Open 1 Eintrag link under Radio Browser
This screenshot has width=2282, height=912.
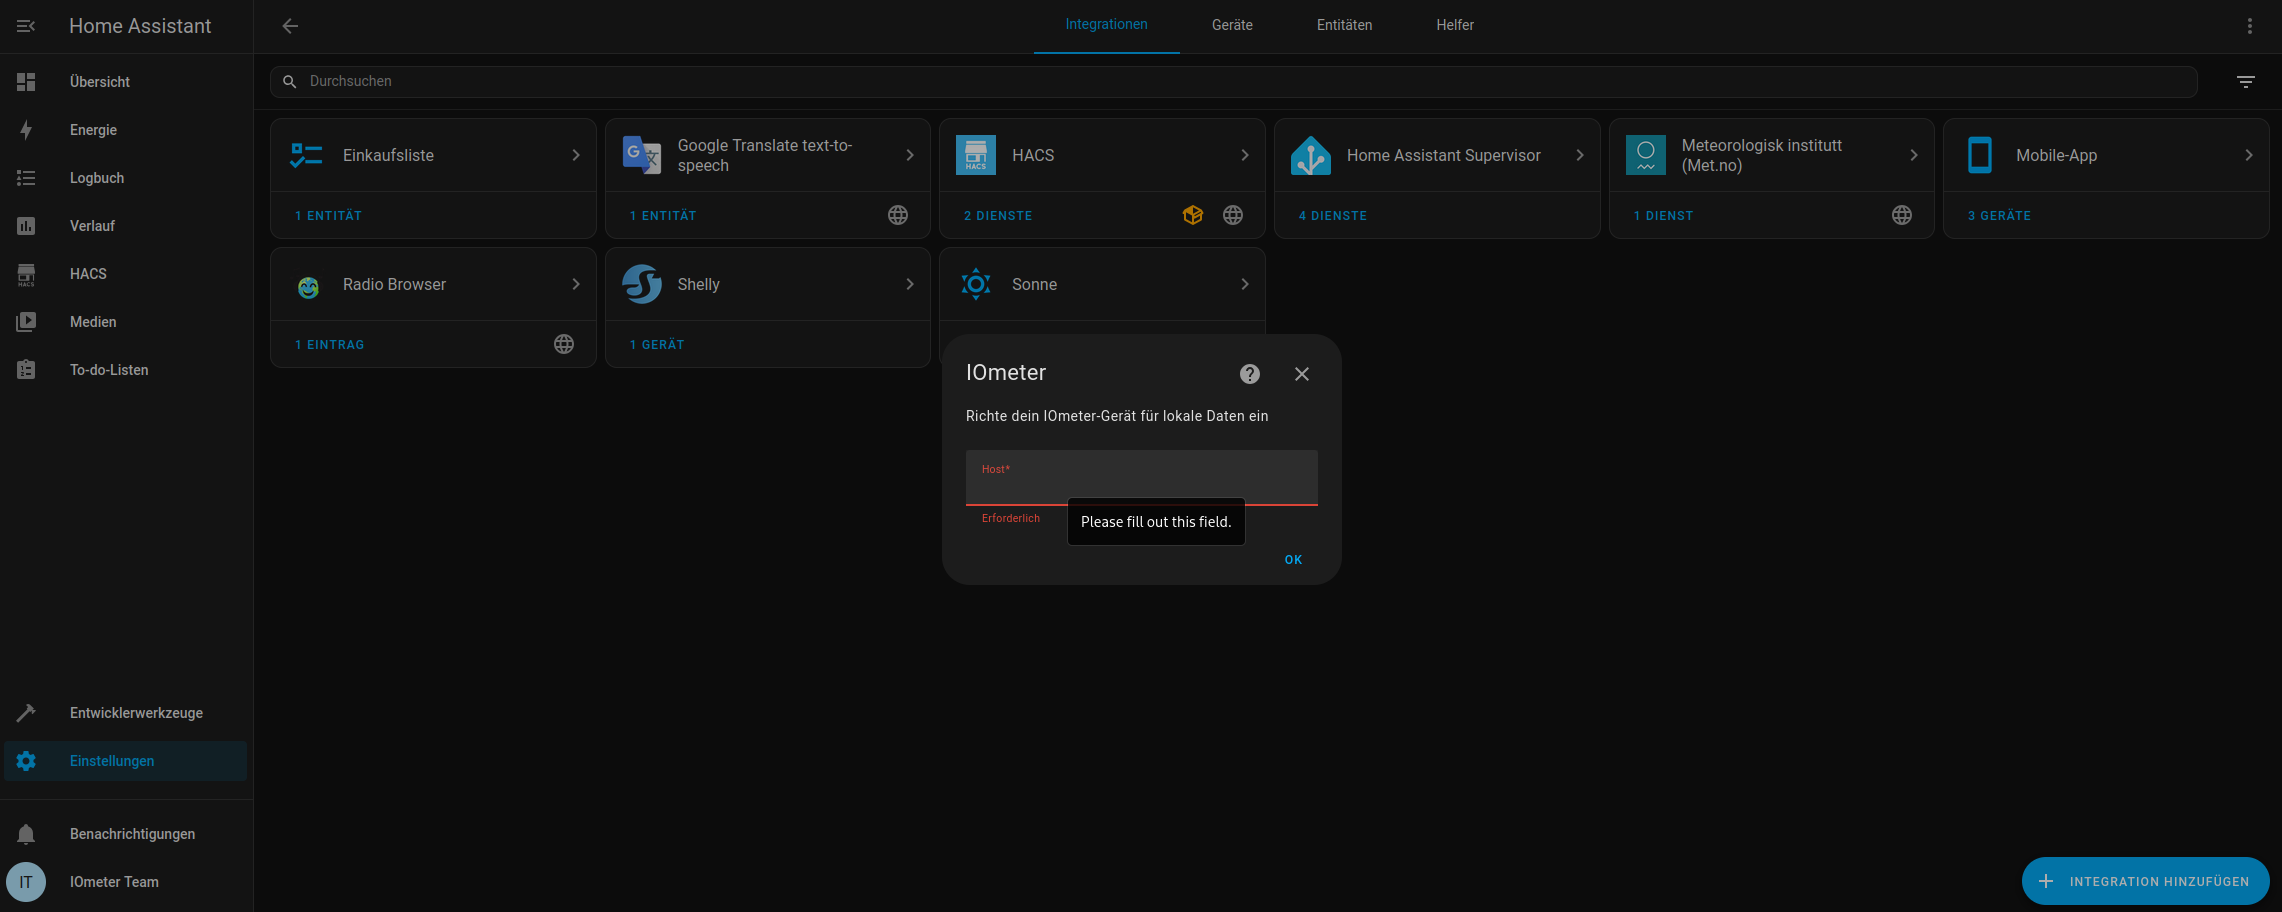330,345
